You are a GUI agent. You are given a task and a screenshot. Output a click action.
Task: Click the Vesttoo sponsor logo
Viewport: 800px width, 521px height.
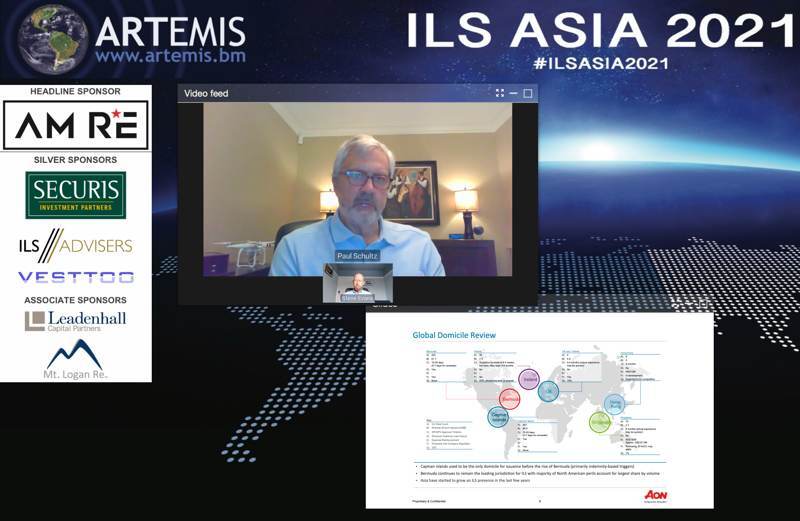click(76, 277)
